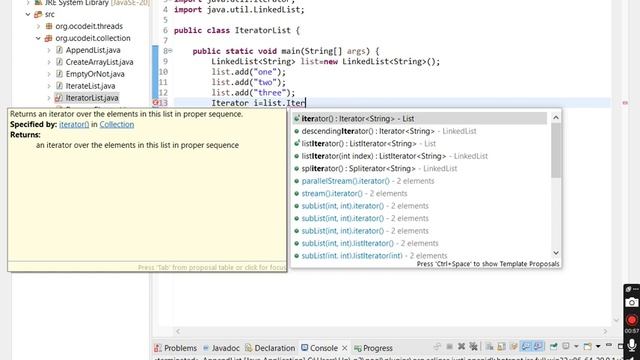
Task: Click Remove Launch X icon in Console toolbar
Action: point(461,346)
